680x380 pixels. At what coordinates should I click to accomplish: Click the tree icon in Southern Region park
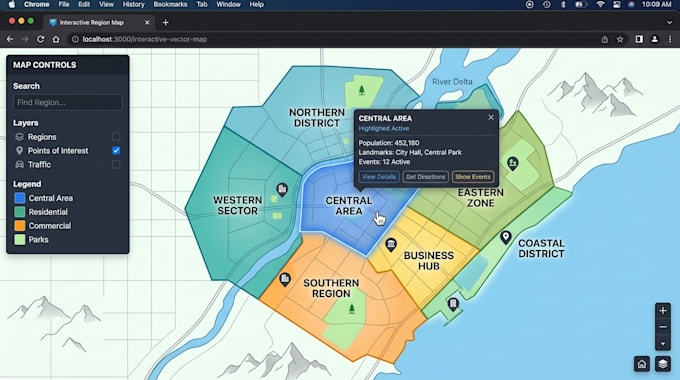[x=352, y=309]
